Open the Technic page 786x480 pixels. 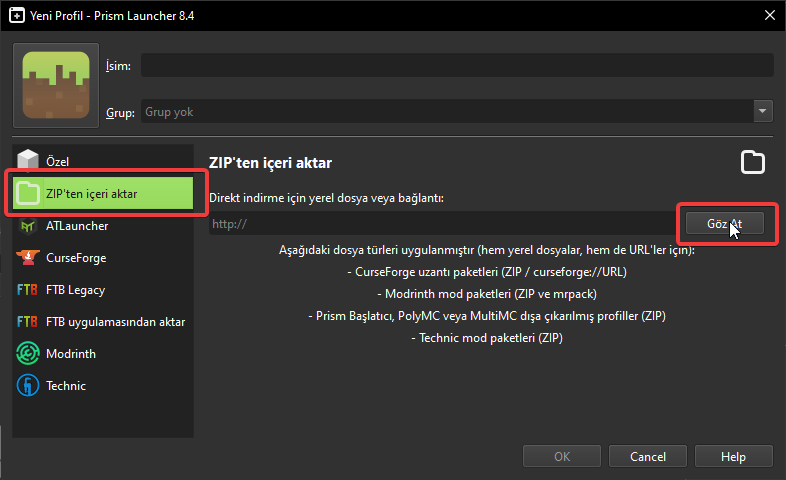(x=103, y=385)
